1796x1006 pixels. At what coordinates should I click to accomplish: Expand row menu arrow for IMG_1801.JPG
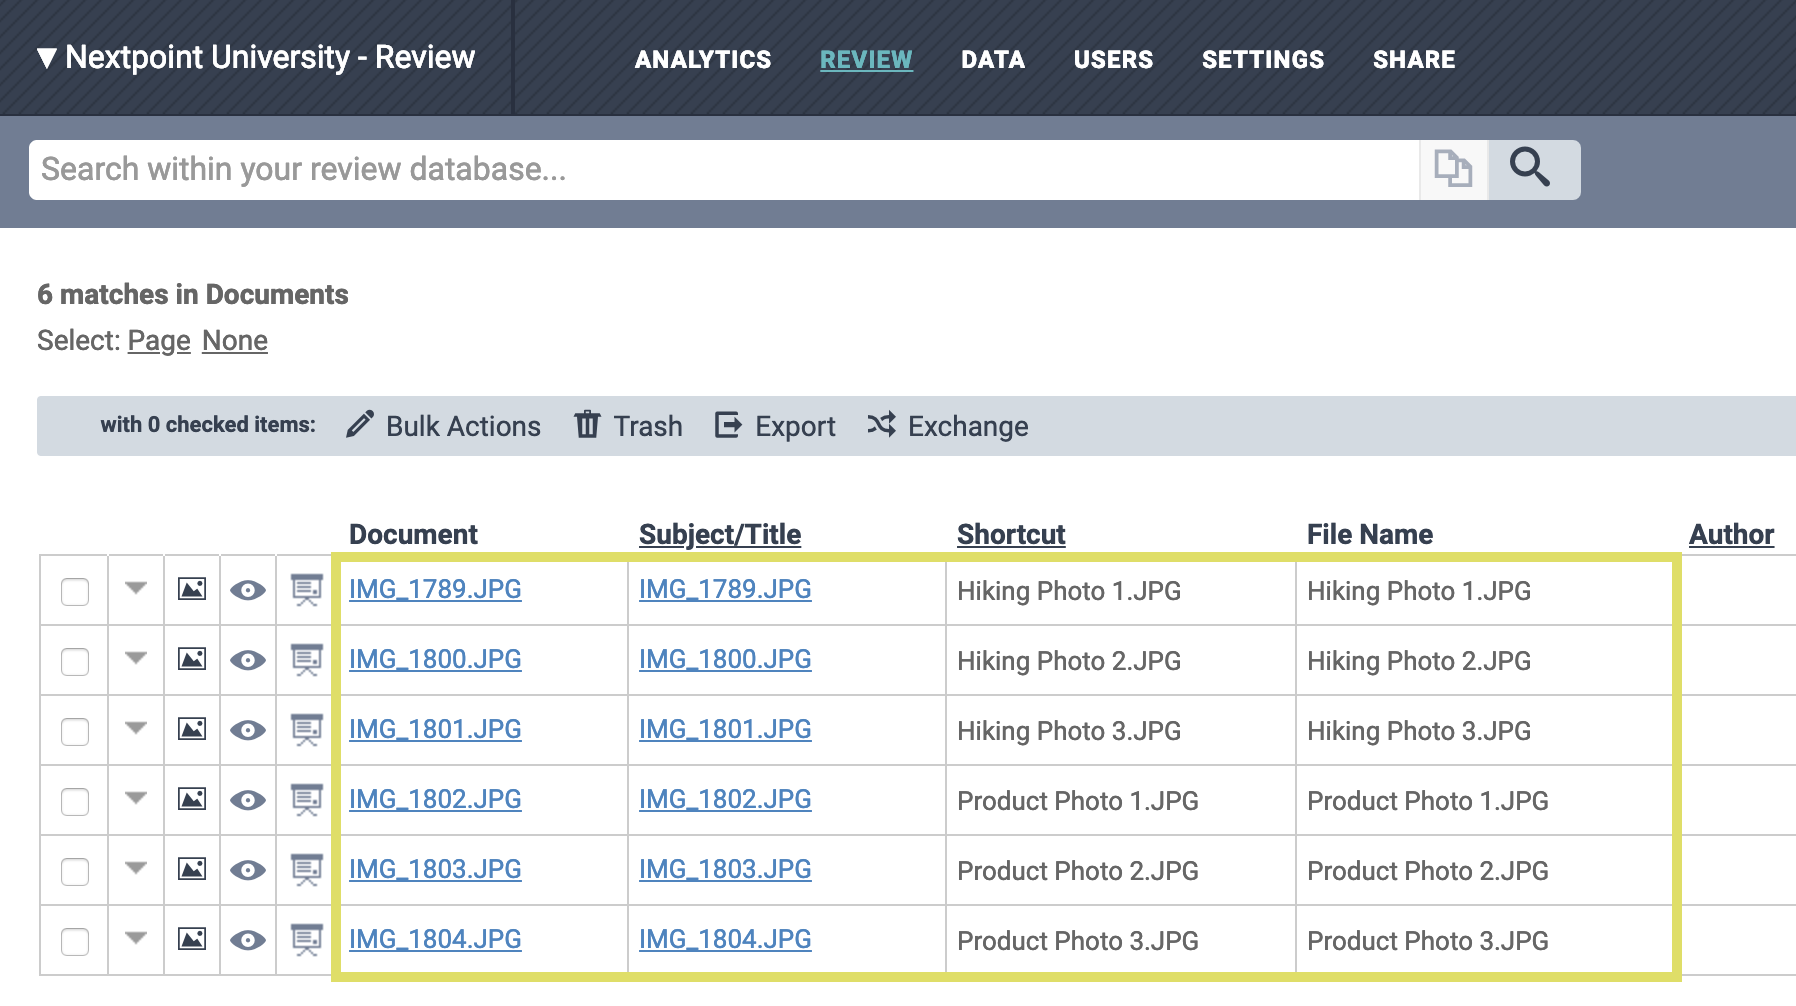click(x=136, y=728)
